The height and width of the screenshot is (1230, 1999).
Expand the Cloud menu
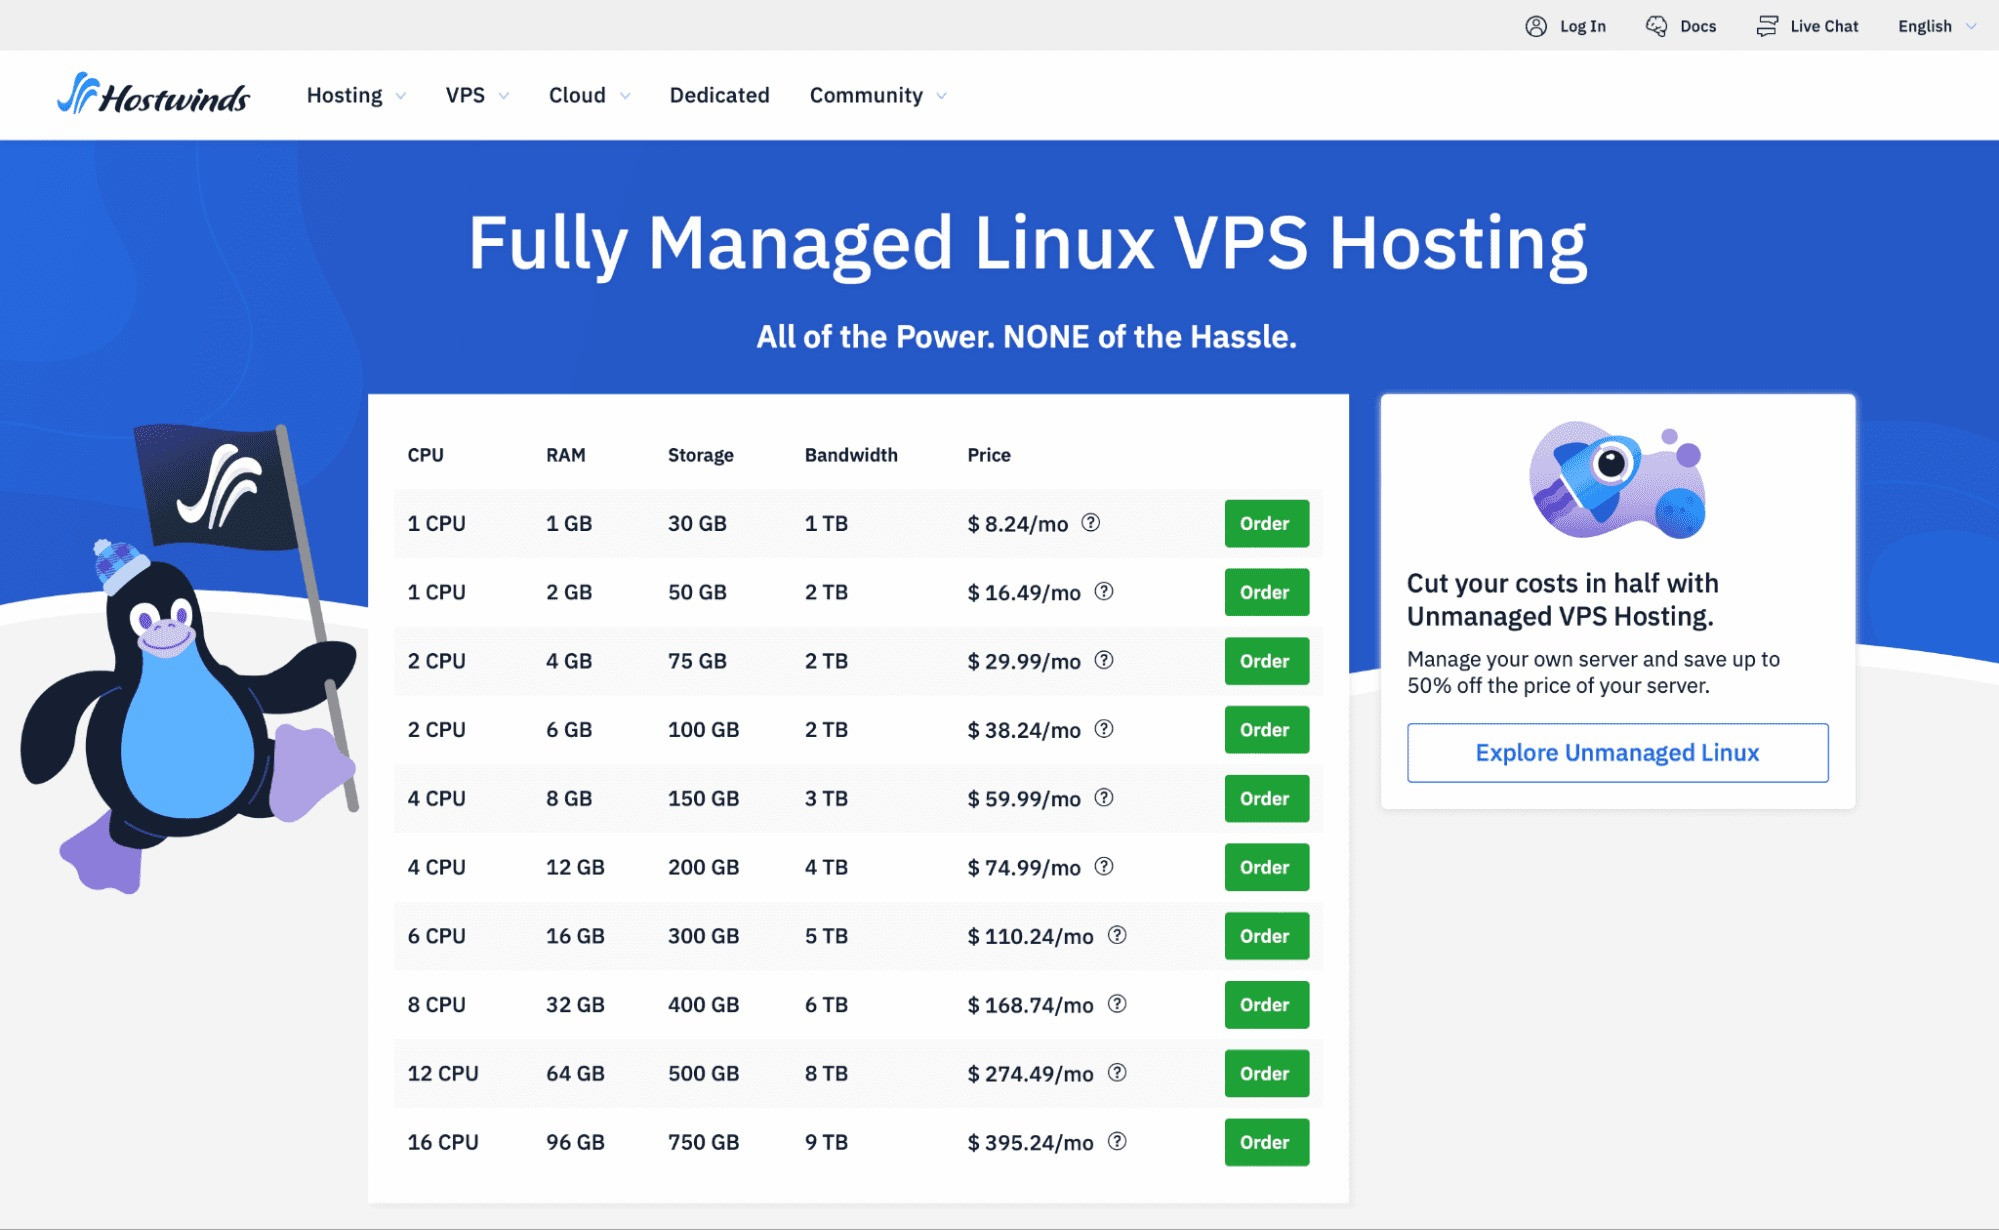coord(589,95)
